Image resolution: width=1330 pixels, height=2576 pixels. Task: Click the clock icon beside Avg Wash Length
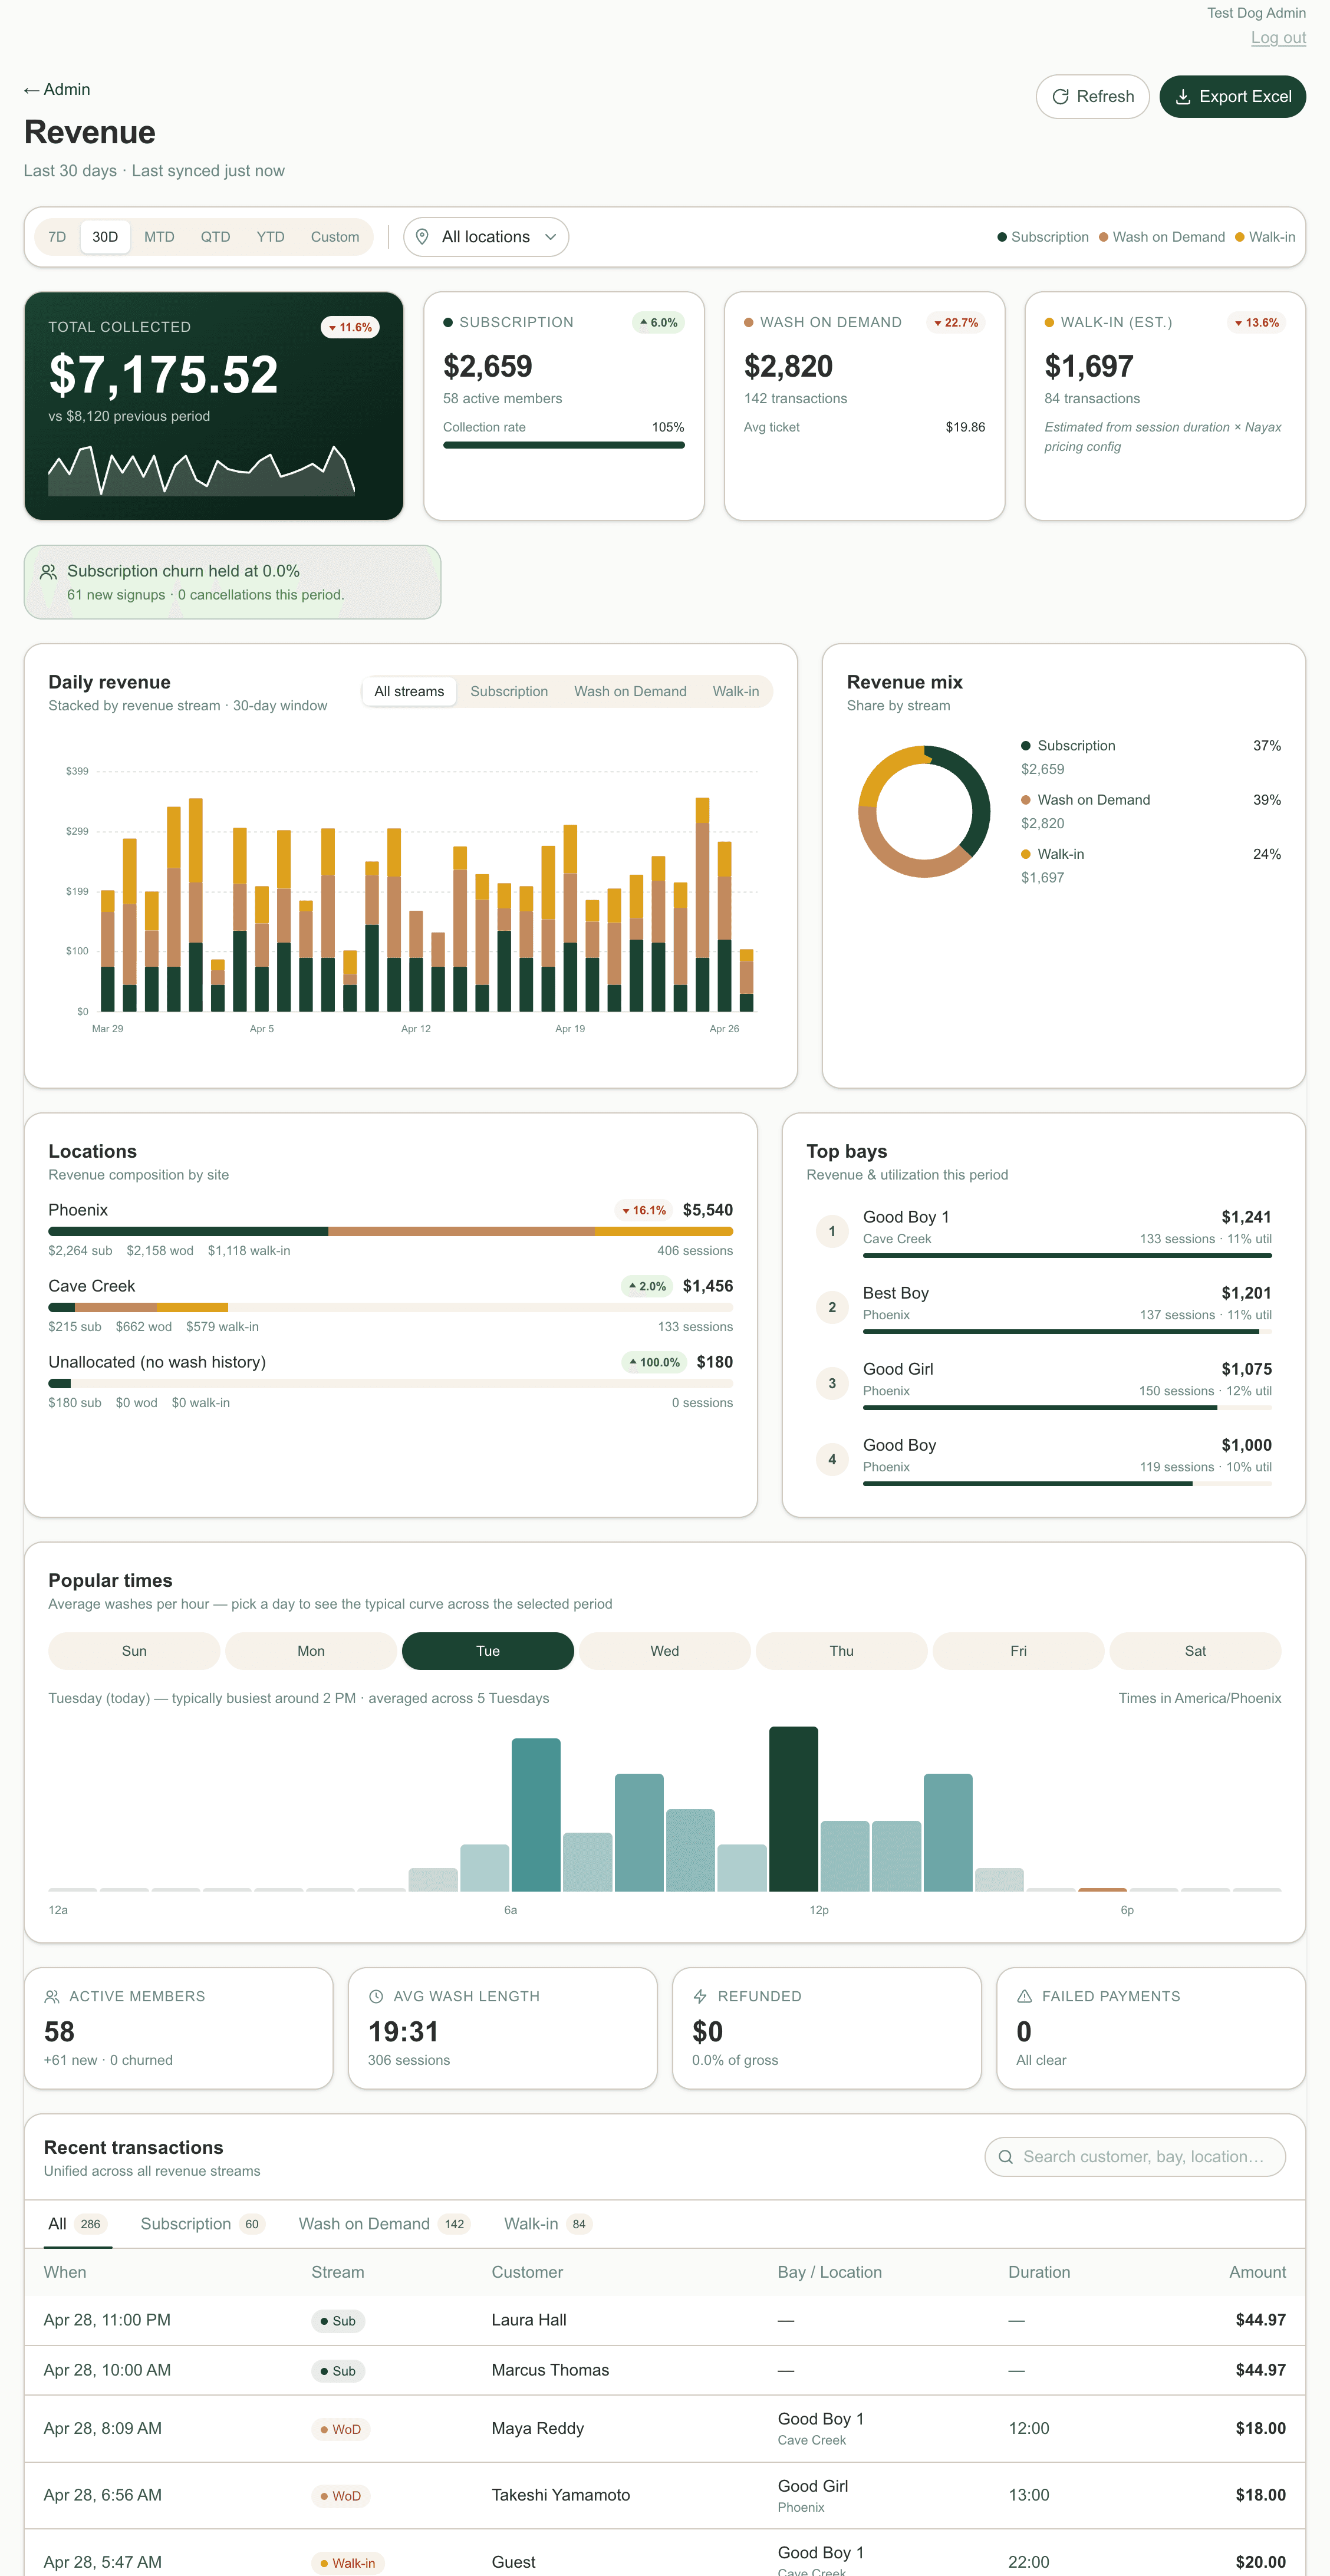click(376, 1996)
